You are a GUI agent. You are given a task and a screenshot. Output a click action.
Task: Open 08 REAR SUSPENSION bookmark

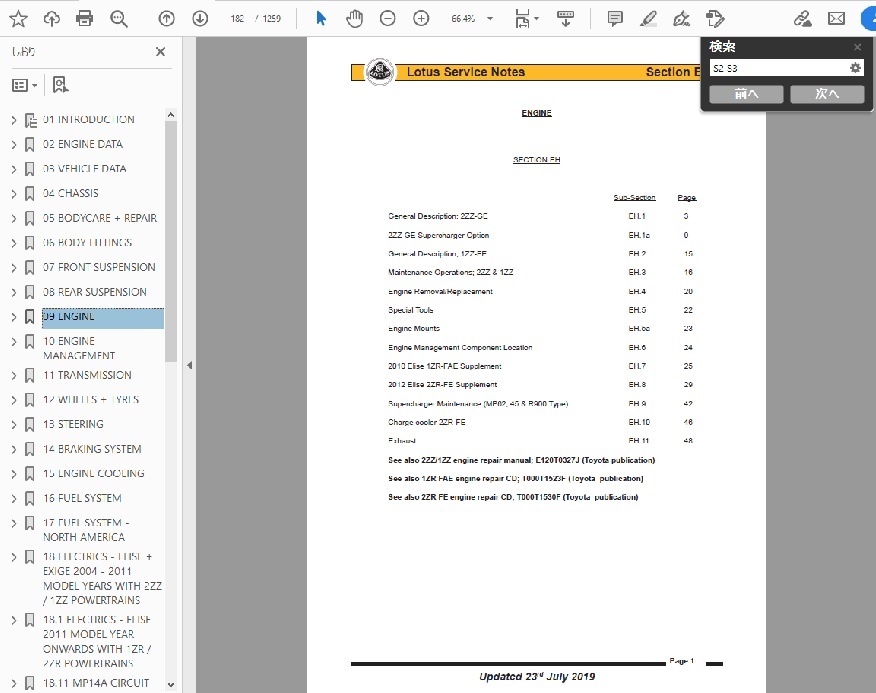95,292
